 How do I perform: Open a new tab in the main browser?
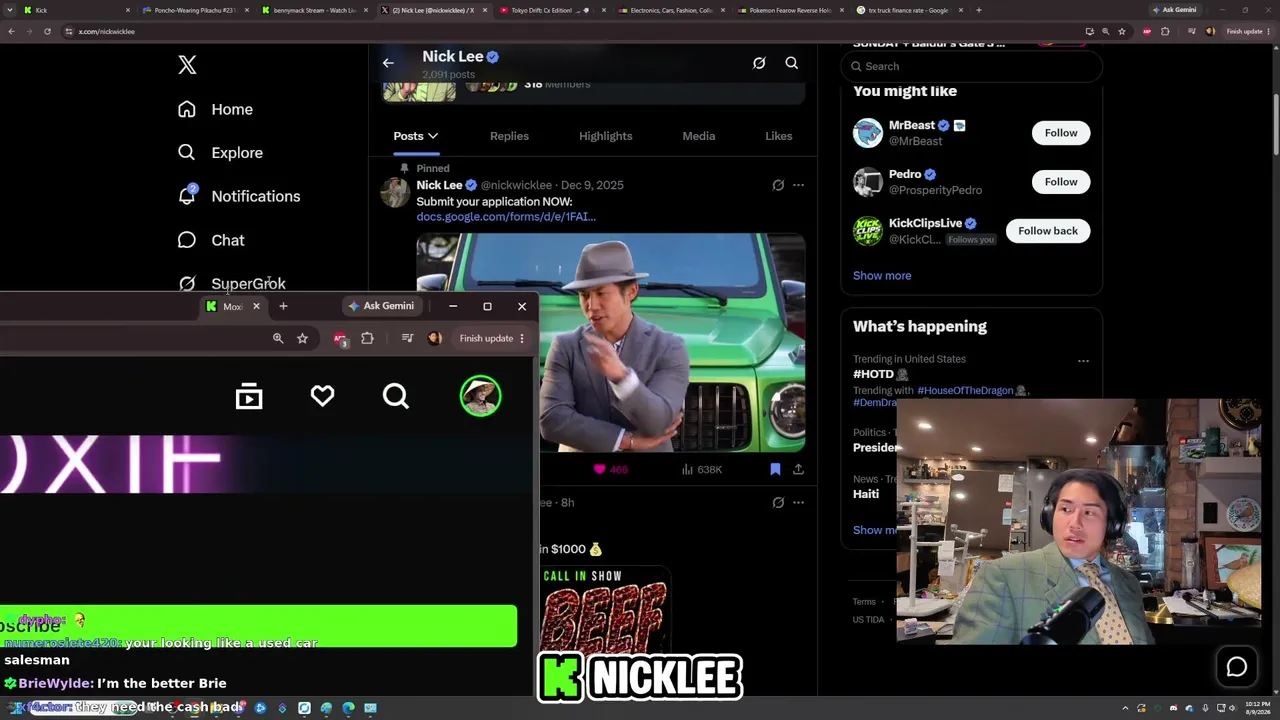click(978, 10)
